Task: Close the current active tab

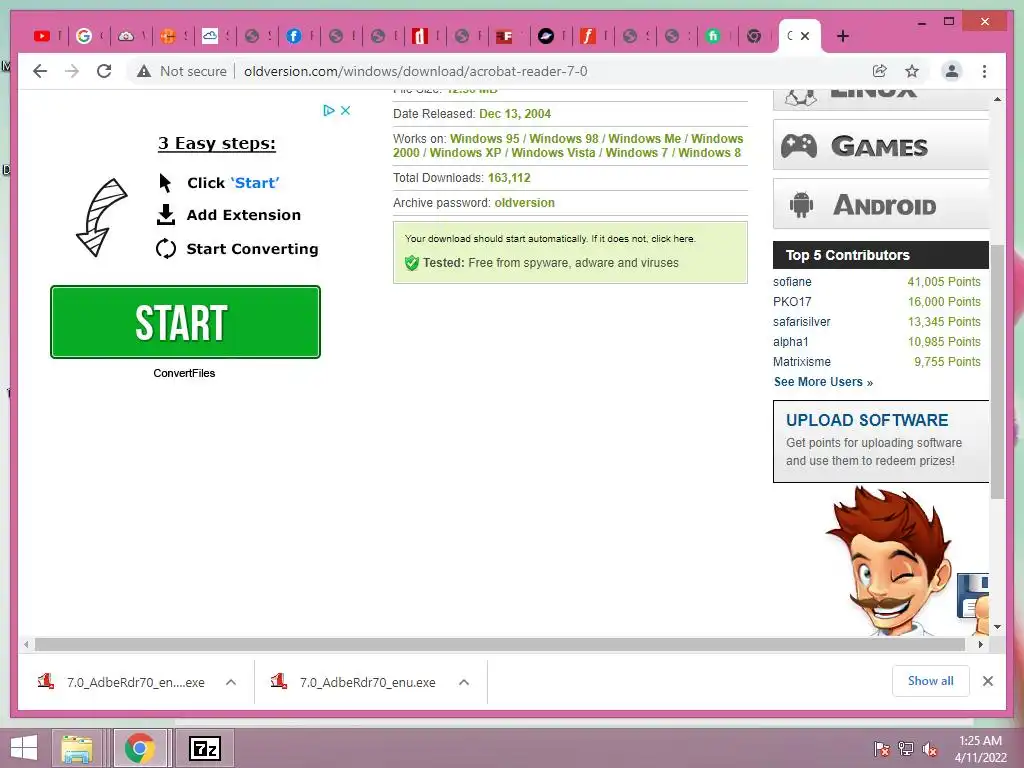Action: tap(805, 36)
